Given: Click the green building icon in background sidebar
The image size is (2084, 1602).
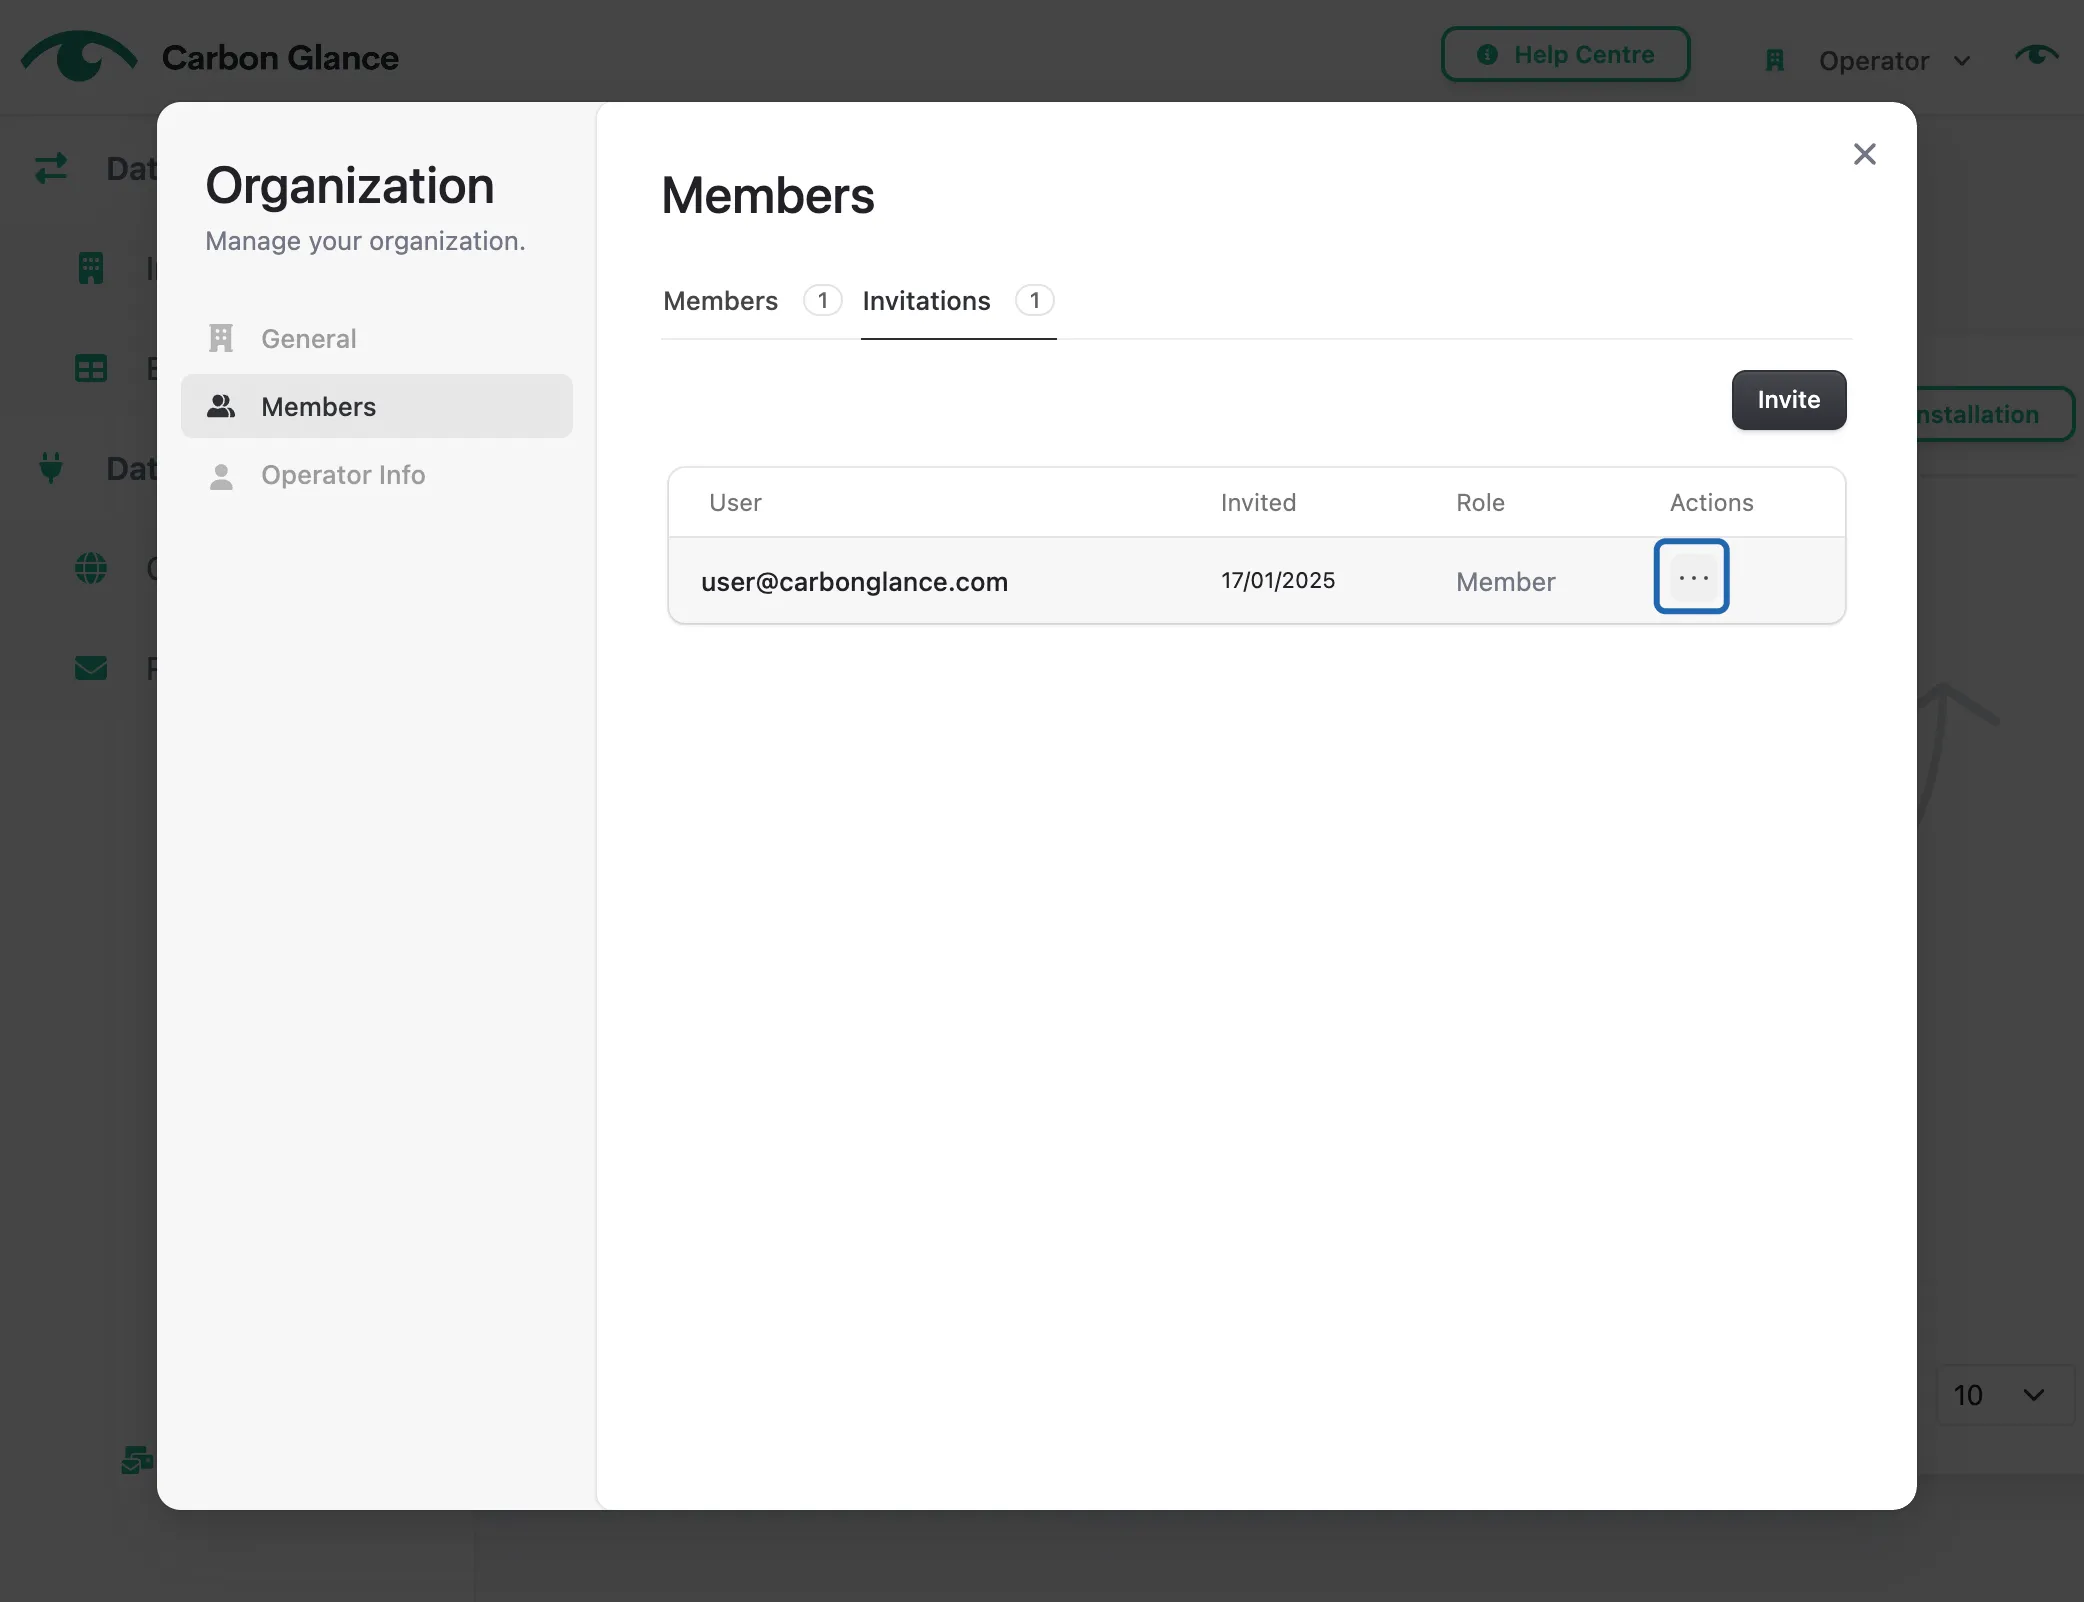Looking at the screenshot, I should pyautogui.click(x=91, y=268).
